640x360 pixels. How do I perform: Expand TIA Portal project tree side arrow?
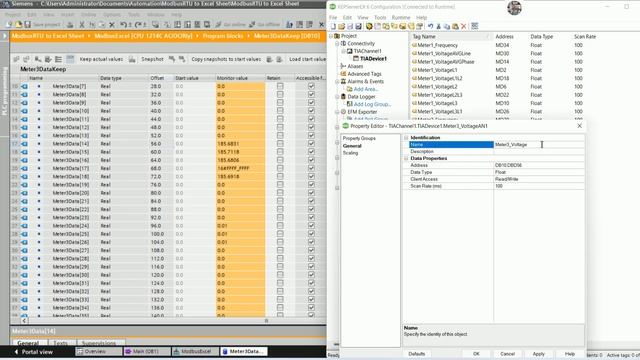click(x=5, y=36)
